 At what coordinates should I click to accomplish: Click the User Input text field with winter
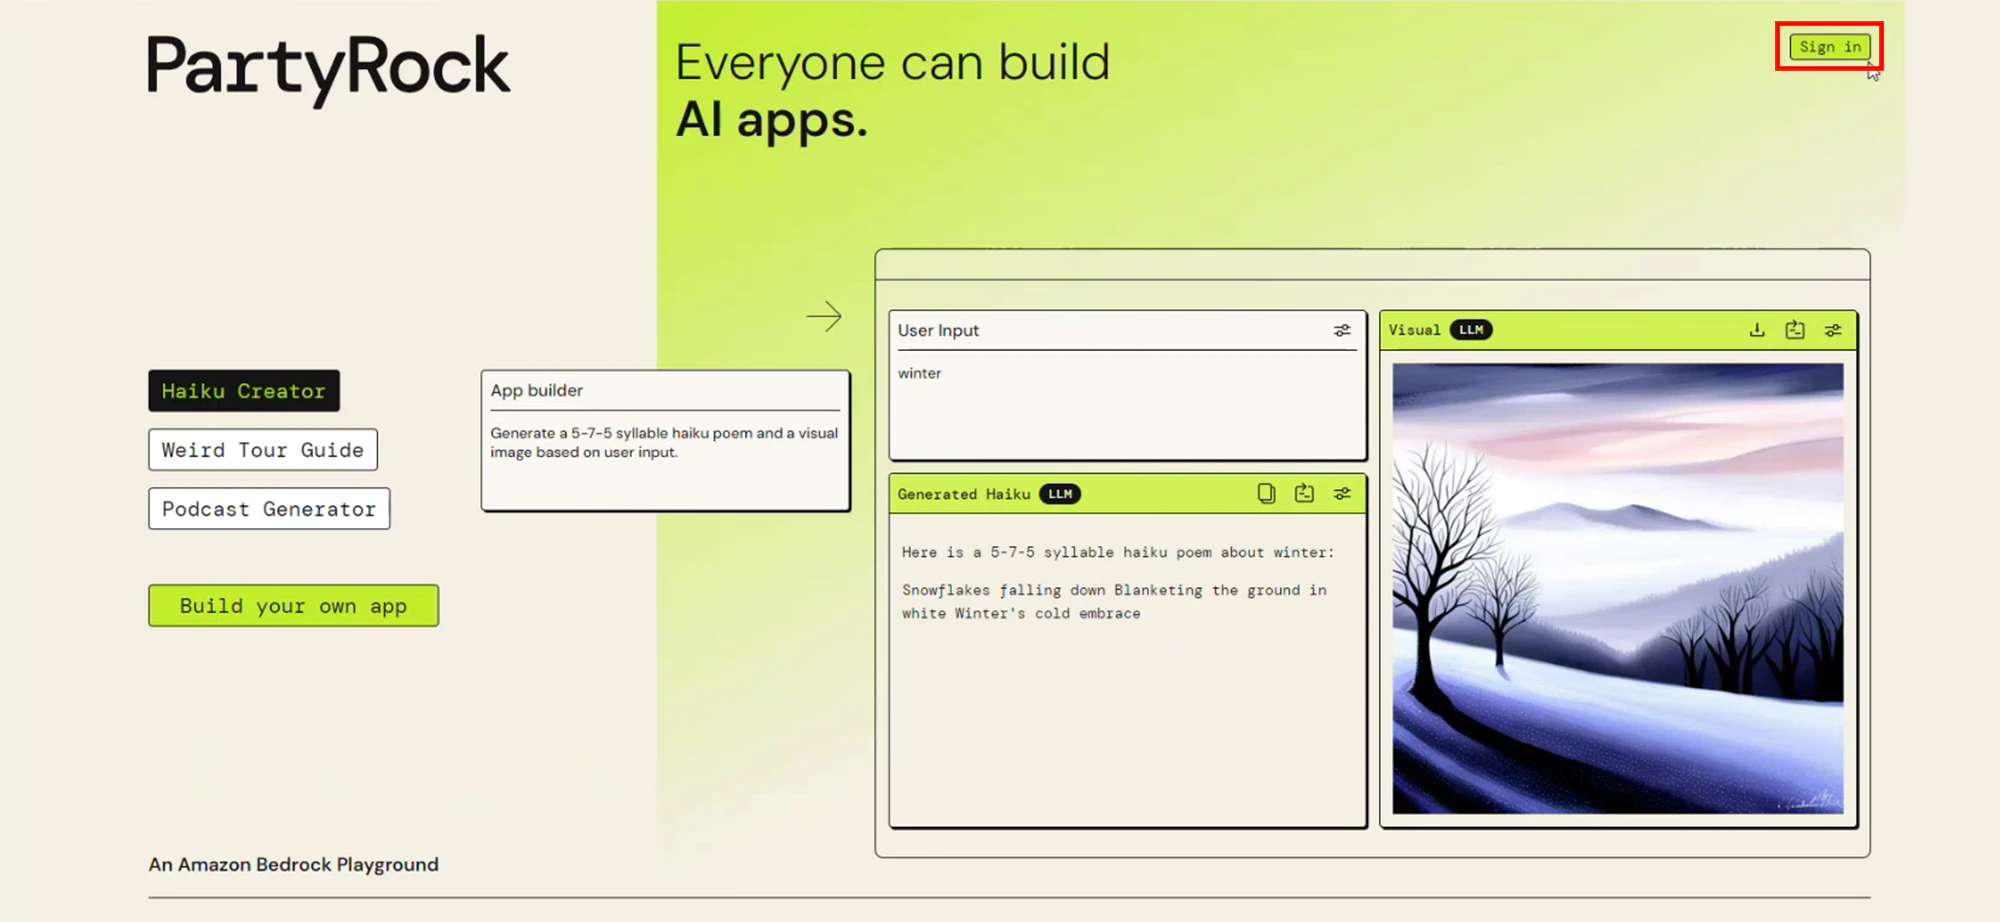(x=1127, y=404)
